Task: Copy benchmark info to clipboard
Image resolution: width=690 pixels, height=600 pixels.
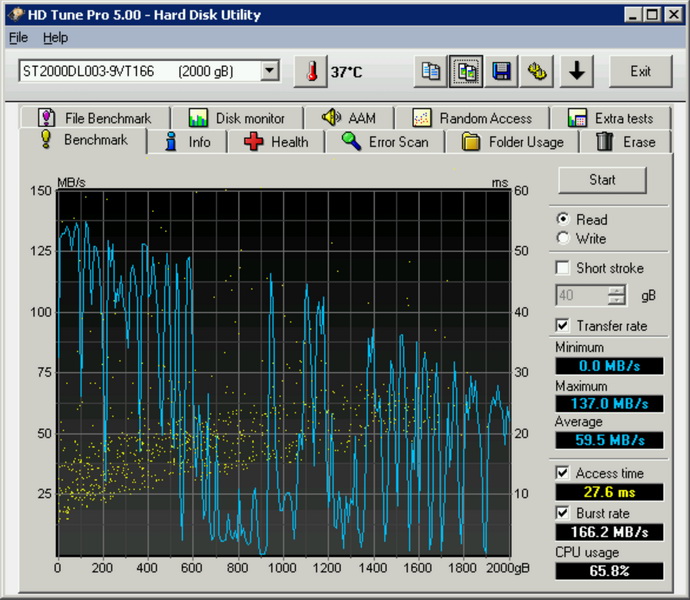Action: 430,71
